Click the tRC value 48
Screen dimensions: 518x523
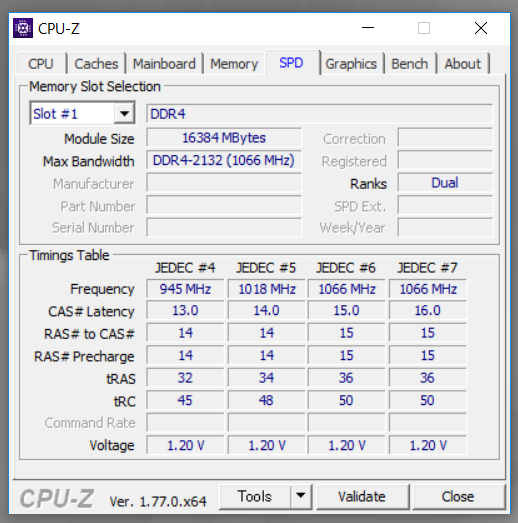(x=266, y=400)
